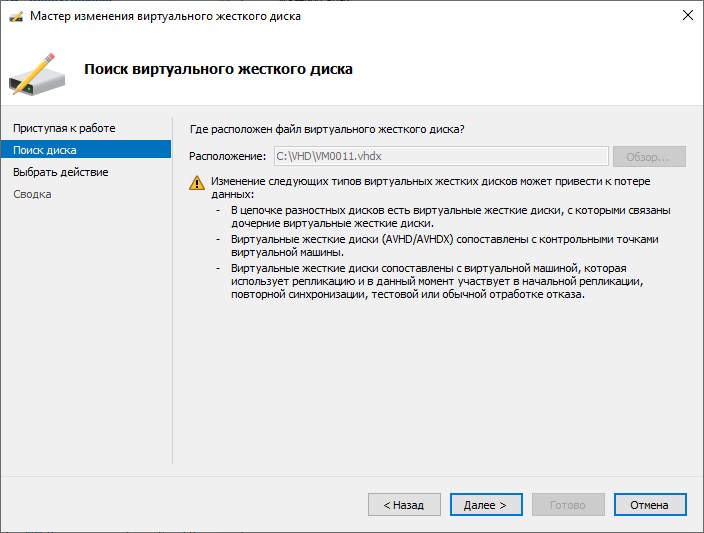
Task: Click the wizard icon in the title bar
Action: [x=15, y=16]
